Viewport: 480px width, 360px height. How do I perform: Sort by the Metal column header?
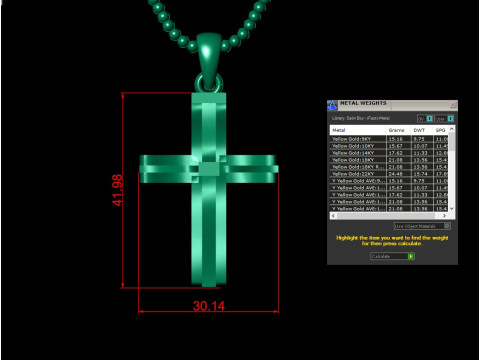358,130
